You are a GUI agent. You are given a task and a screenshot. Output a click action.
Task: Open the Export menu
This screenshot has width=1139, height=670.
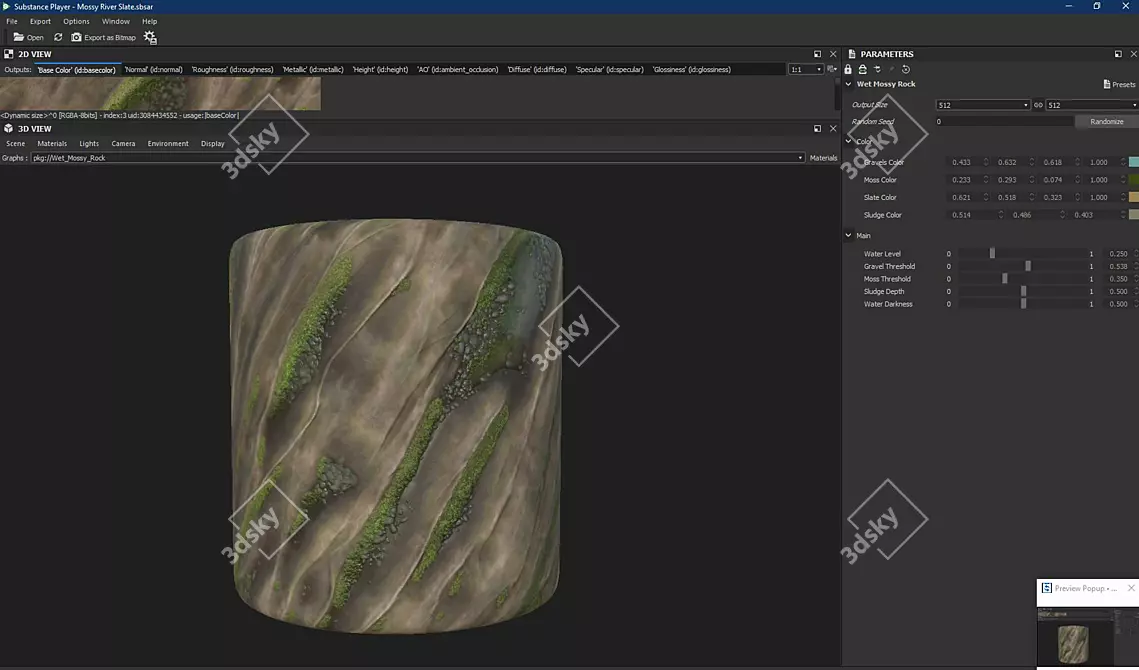click(x=40, y=21)
